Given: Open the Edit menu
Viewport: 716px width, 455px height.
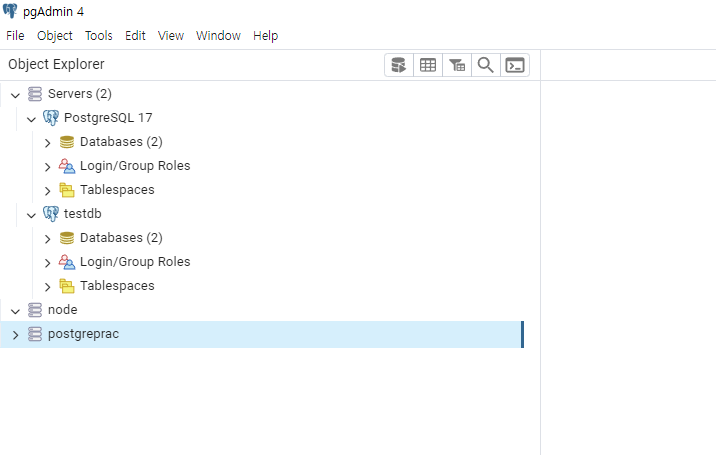Looking at the screenshot, I should pyautogui.click(x=135, y=36).
